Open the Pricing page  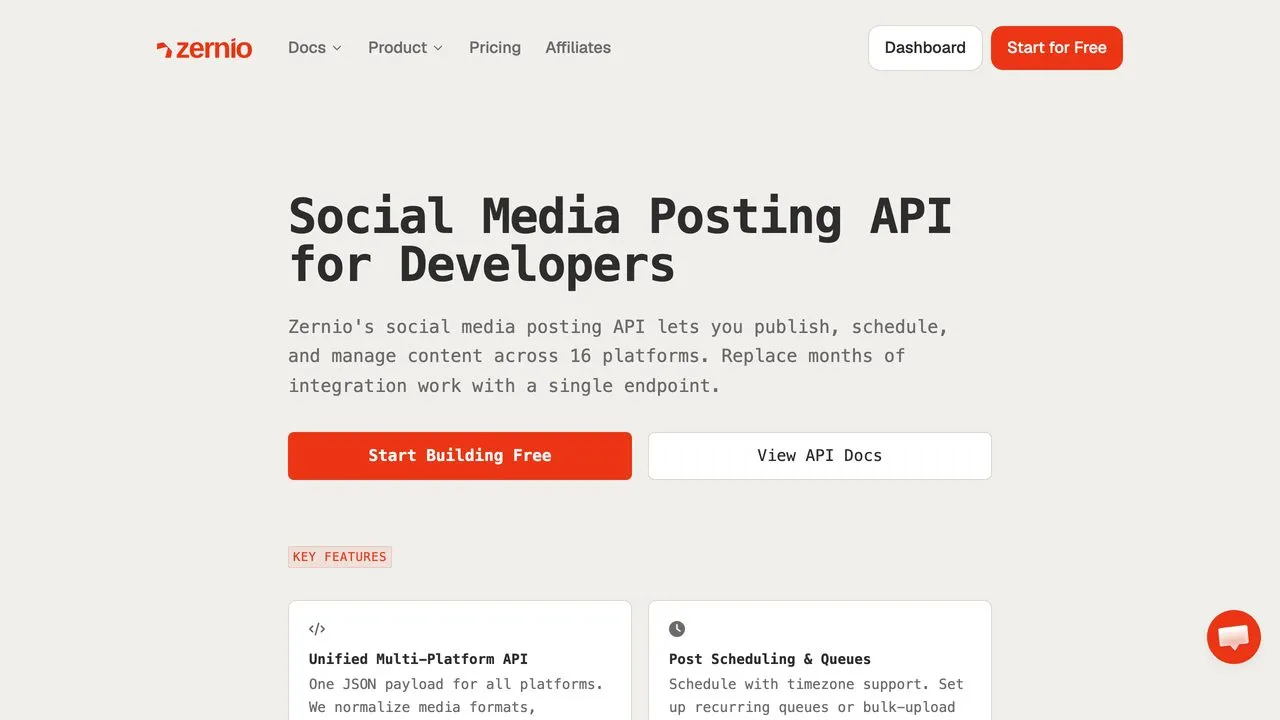pos(495,48)
